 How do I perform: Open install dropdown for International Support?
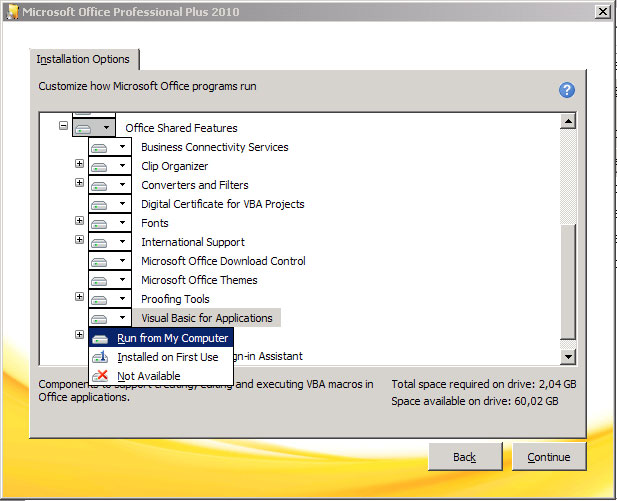pyautogui.click(x=110, y=242)
